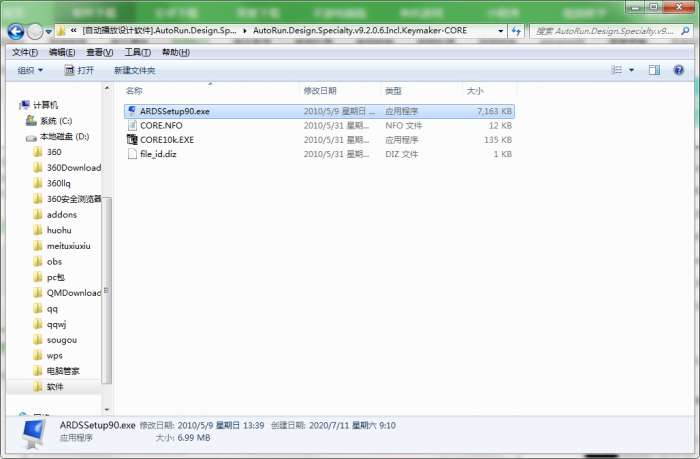Click the file_id.diz blank file icon
The height and width of the screenshot is (459, 700).
click(132, 154)
